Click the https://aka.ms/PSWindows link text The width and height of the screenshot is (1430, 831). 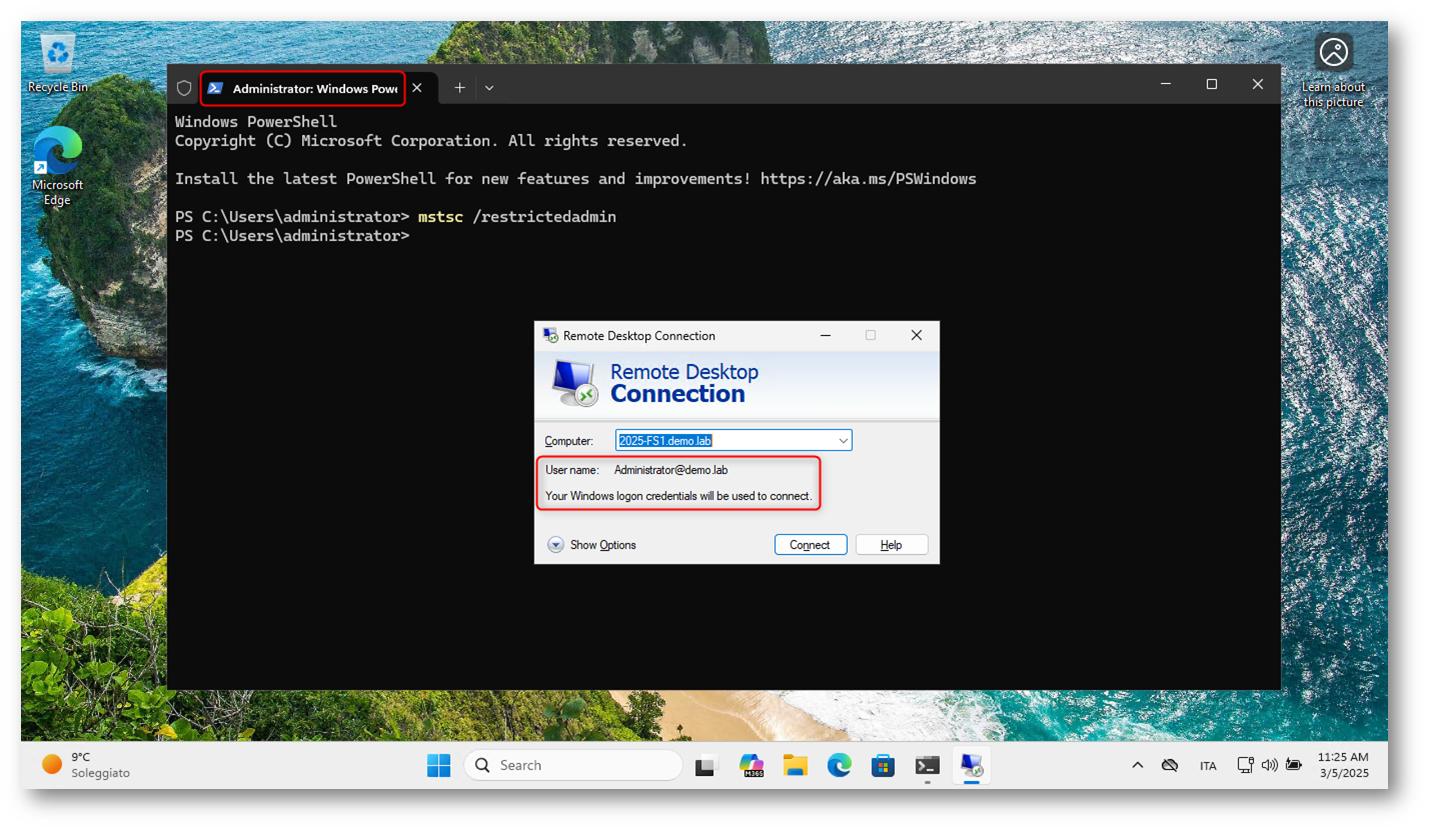(868, 179)
